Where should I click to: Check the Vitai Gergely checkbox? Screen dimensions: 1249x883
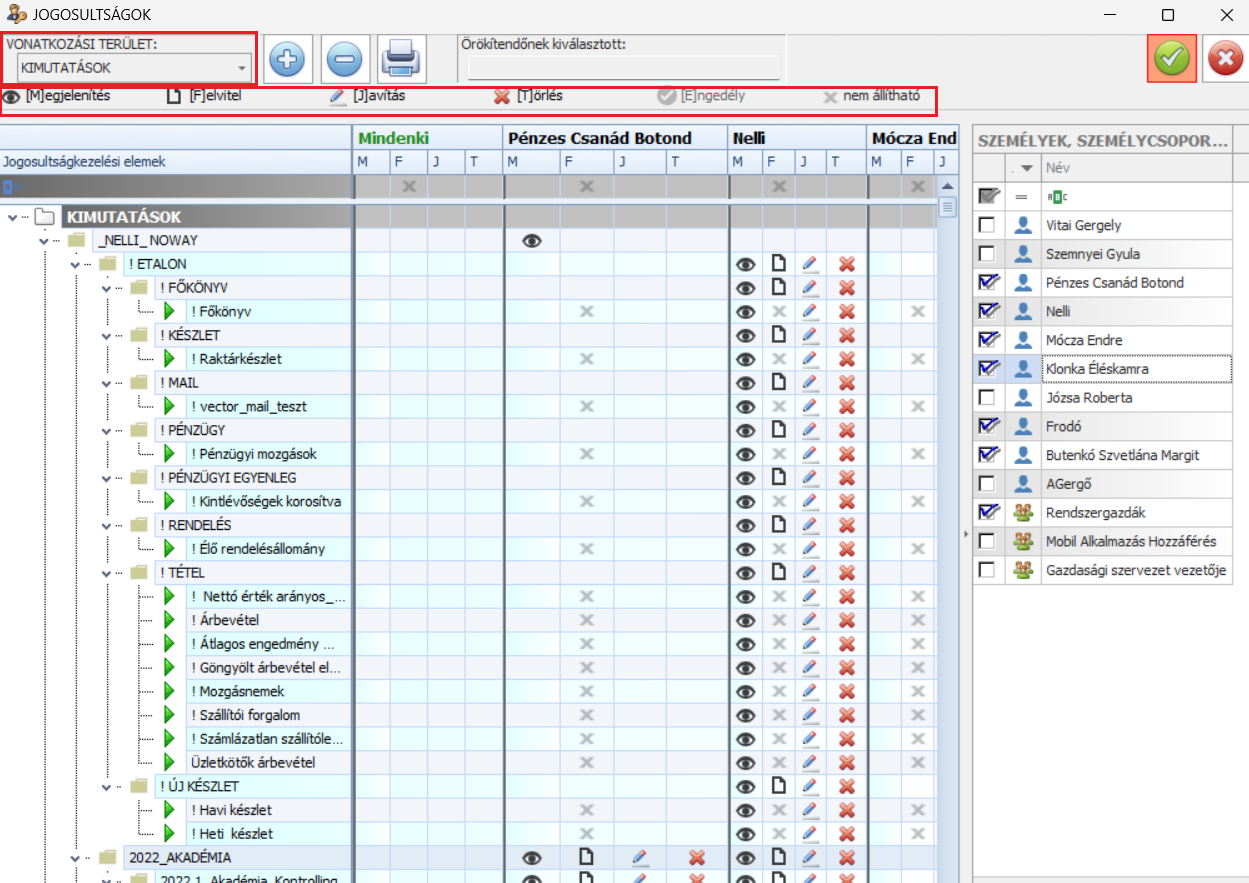pyautogui.click(x=987, y=225)
